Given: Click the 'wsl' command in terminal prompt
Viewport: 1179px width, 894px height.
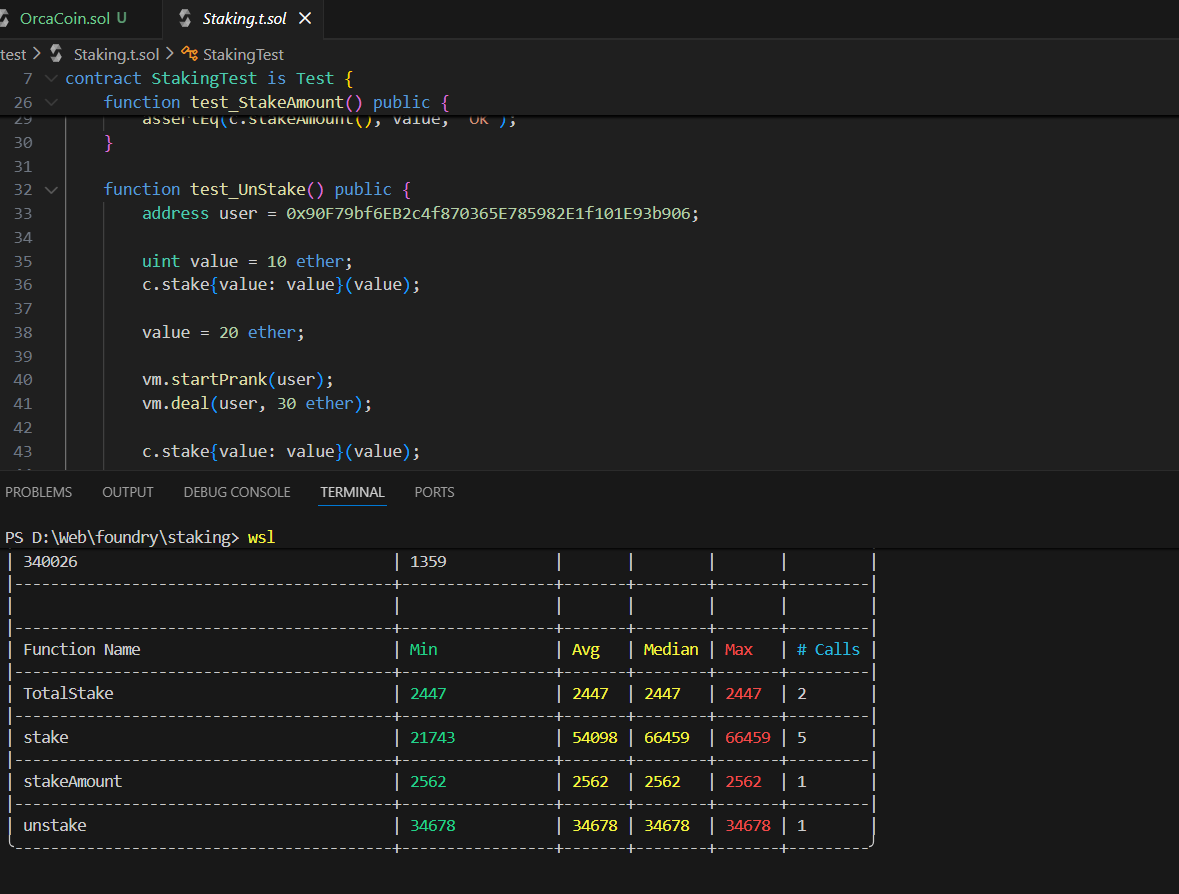Looking at the screenshot, I should click(x=262, y=537).
